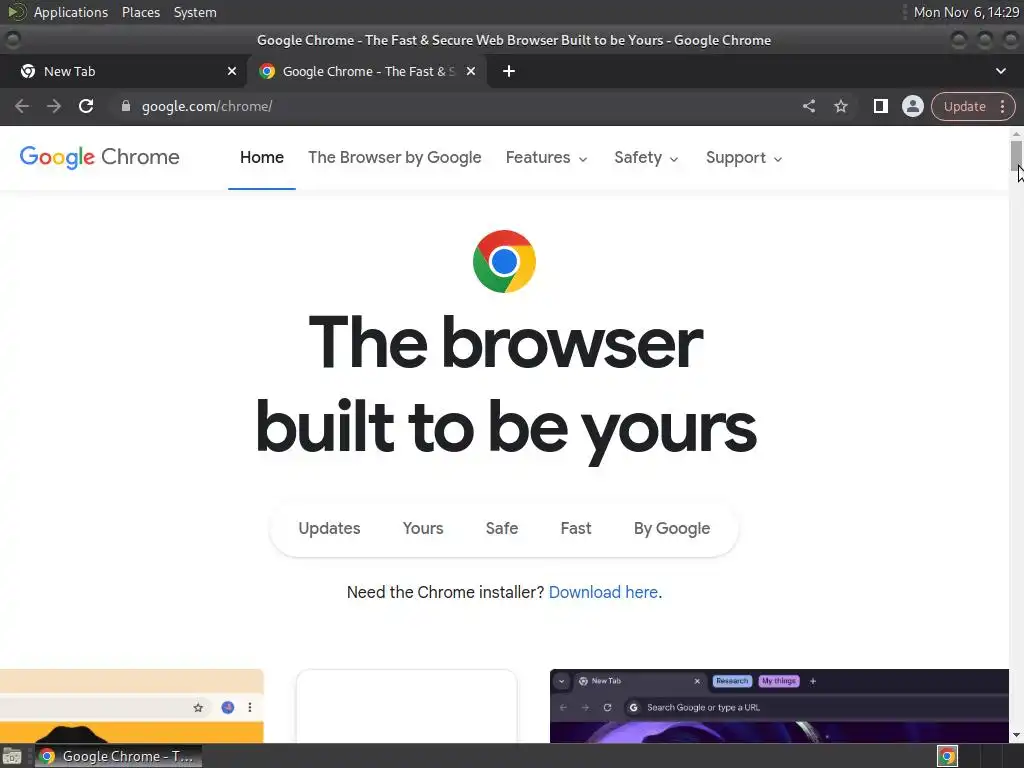This screenshot has width=1024, height=768.
Task: Jump to the Yours section
Action: tap(423, 528)
